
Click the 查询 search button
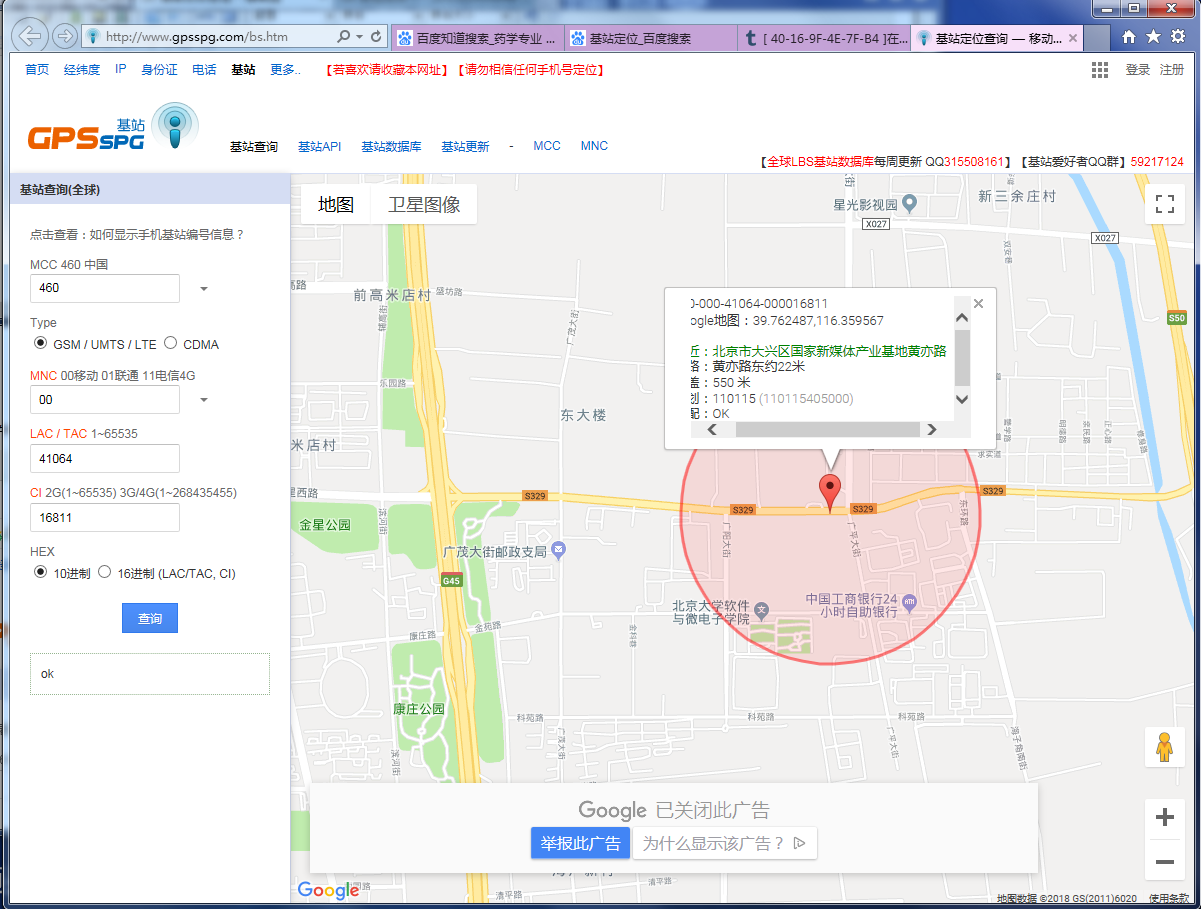(150, 618)
